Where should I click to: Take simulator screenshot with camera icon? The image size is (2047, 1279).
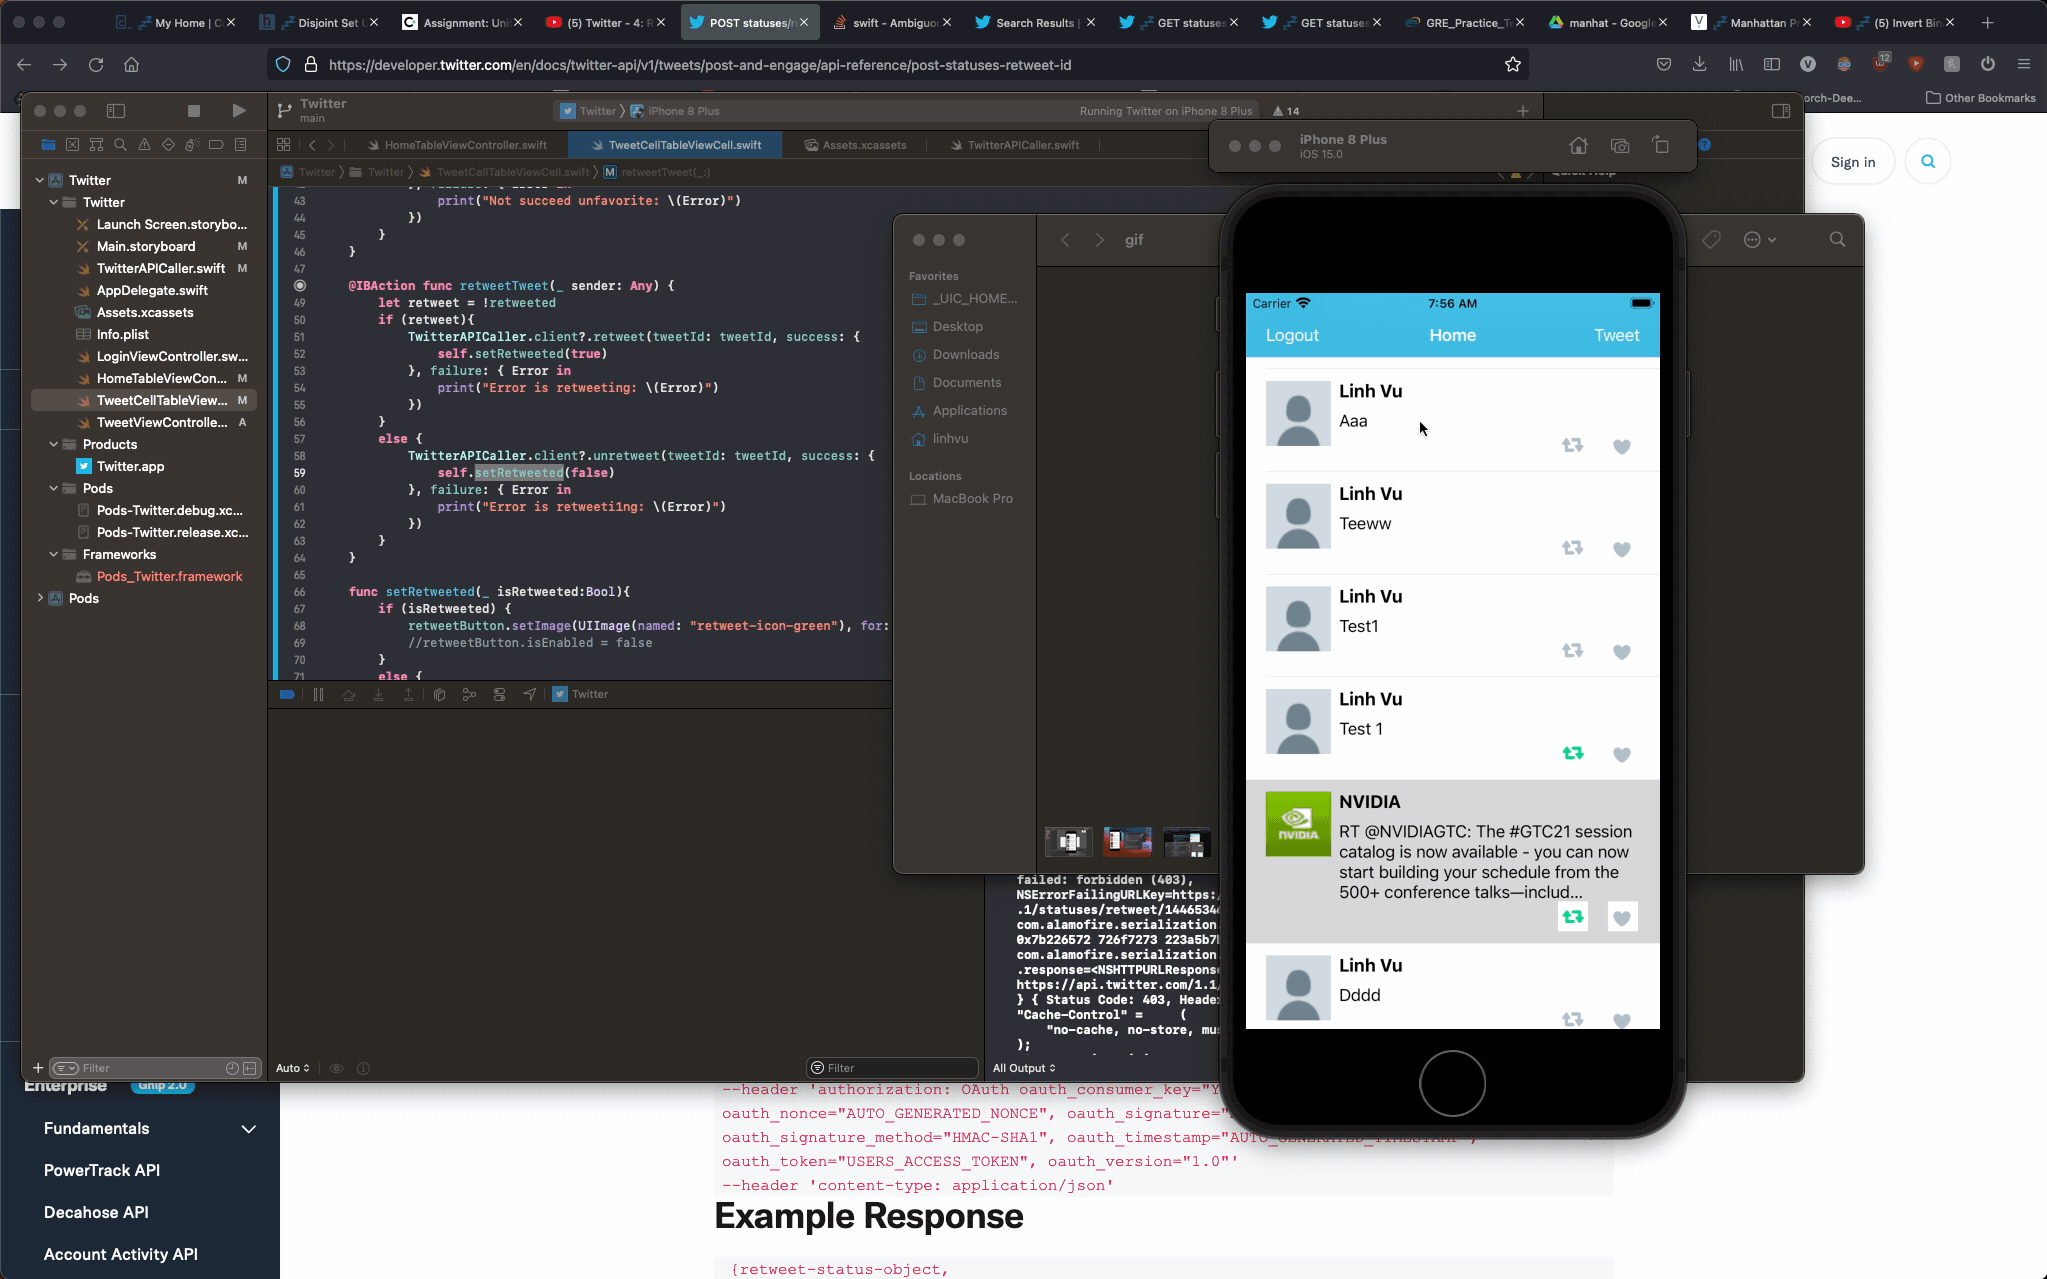[x=1620, y=146]
